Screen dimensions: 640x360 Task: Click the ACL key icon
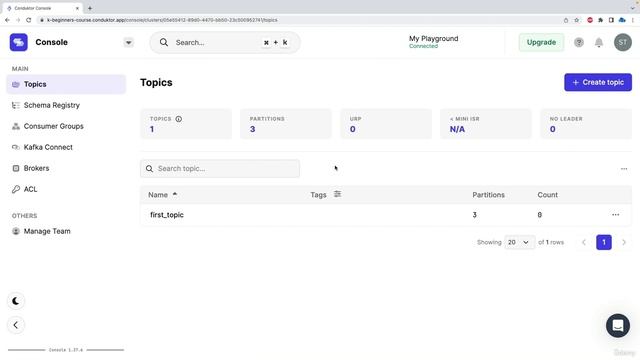[16, 189]
